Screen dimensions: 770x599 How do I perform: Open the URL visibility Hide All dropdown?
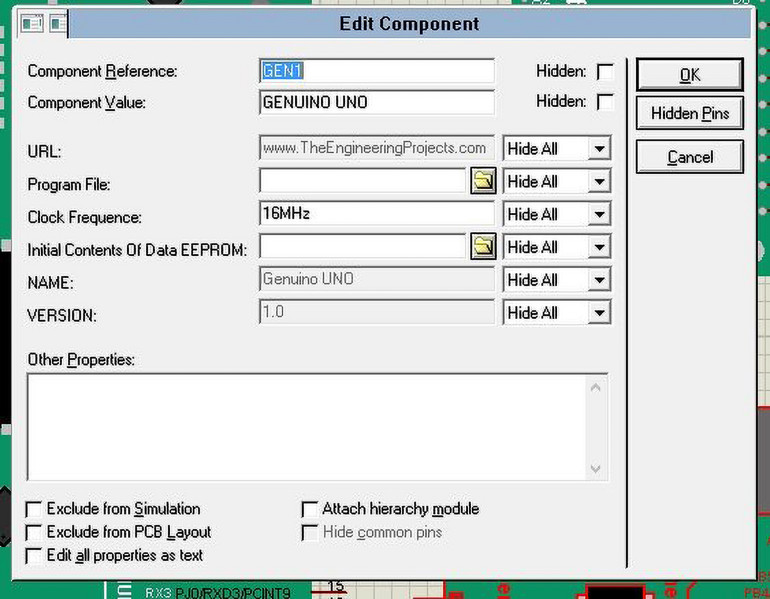click(598, 149)
